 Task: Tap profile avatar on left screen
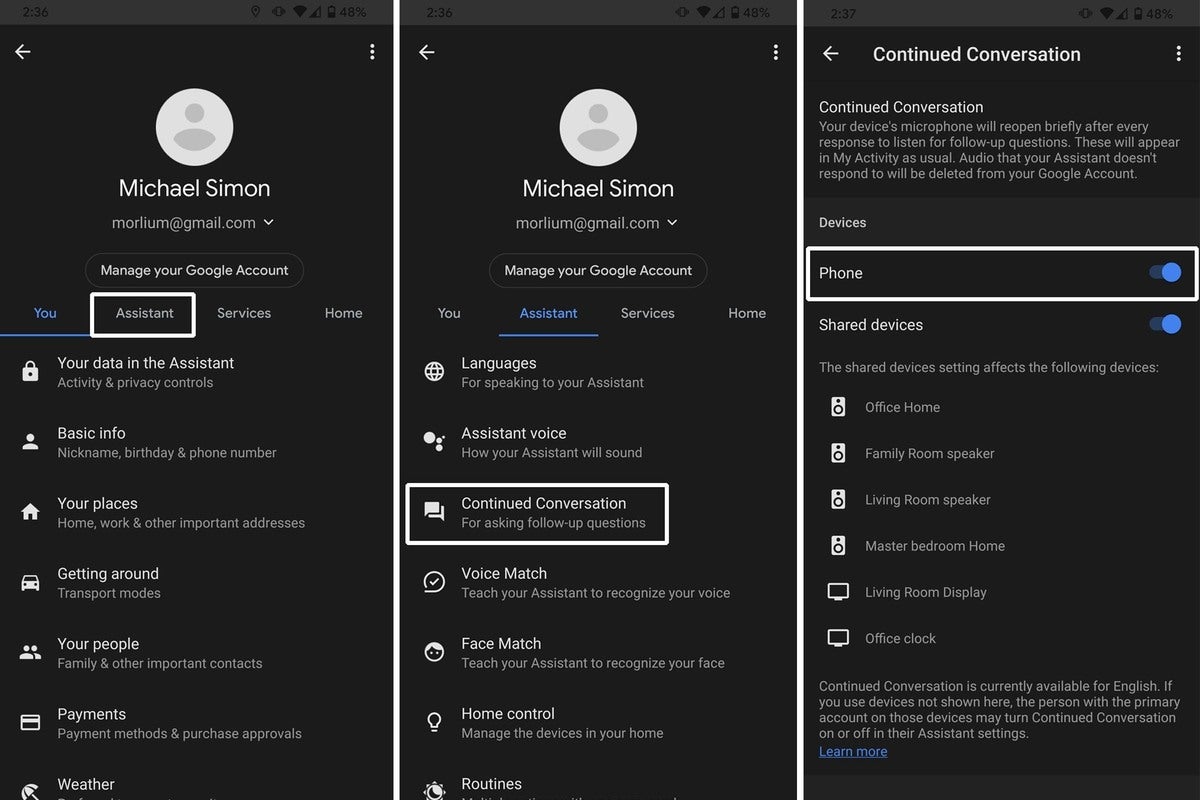point(194,127)
